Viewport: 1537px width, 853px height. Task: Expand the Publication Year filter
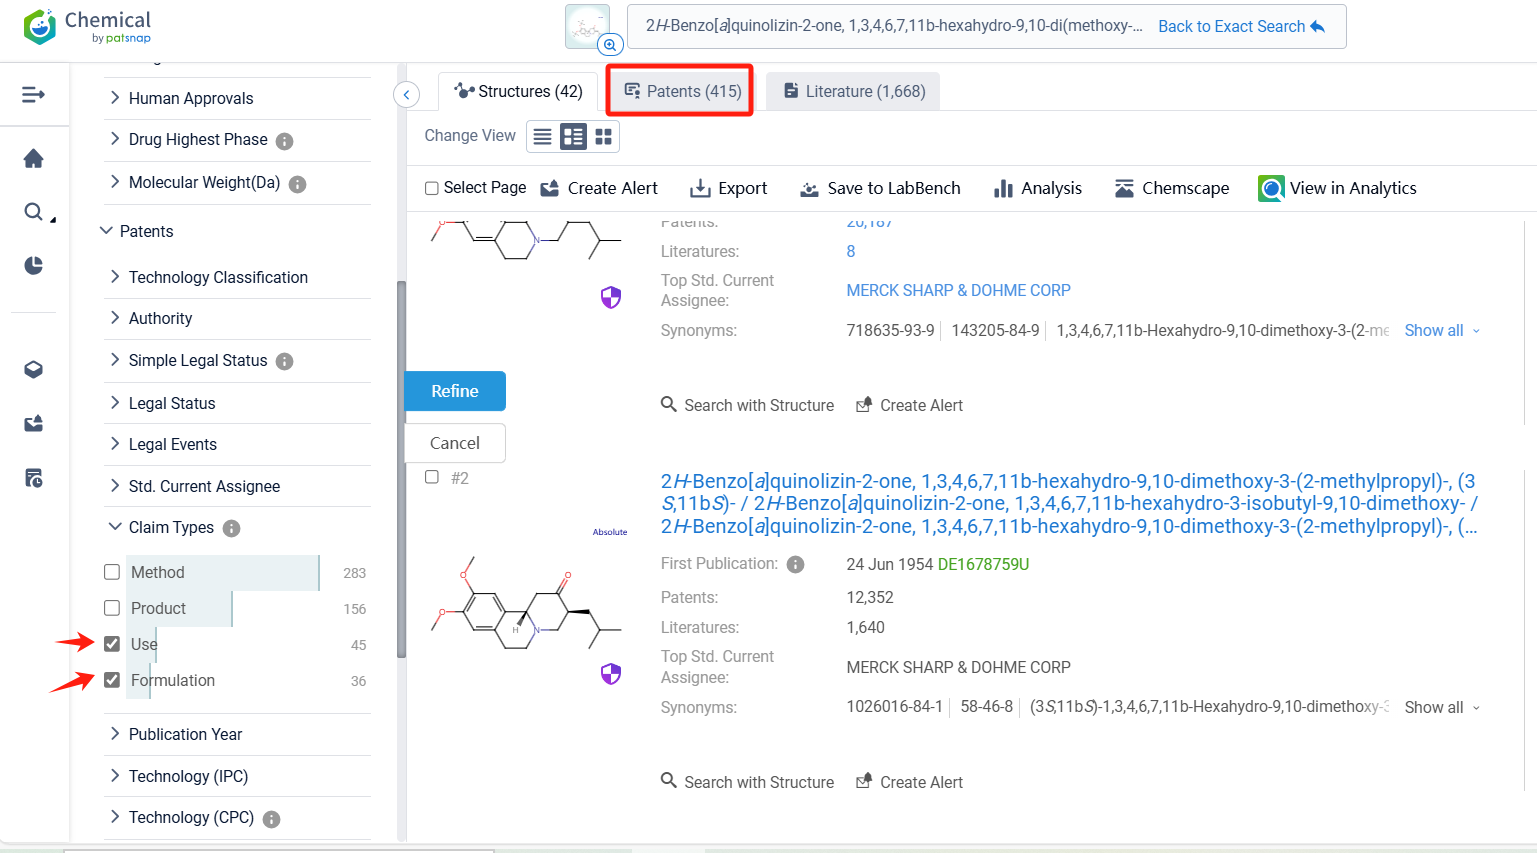pyautogui.click(x=185, y=734)
